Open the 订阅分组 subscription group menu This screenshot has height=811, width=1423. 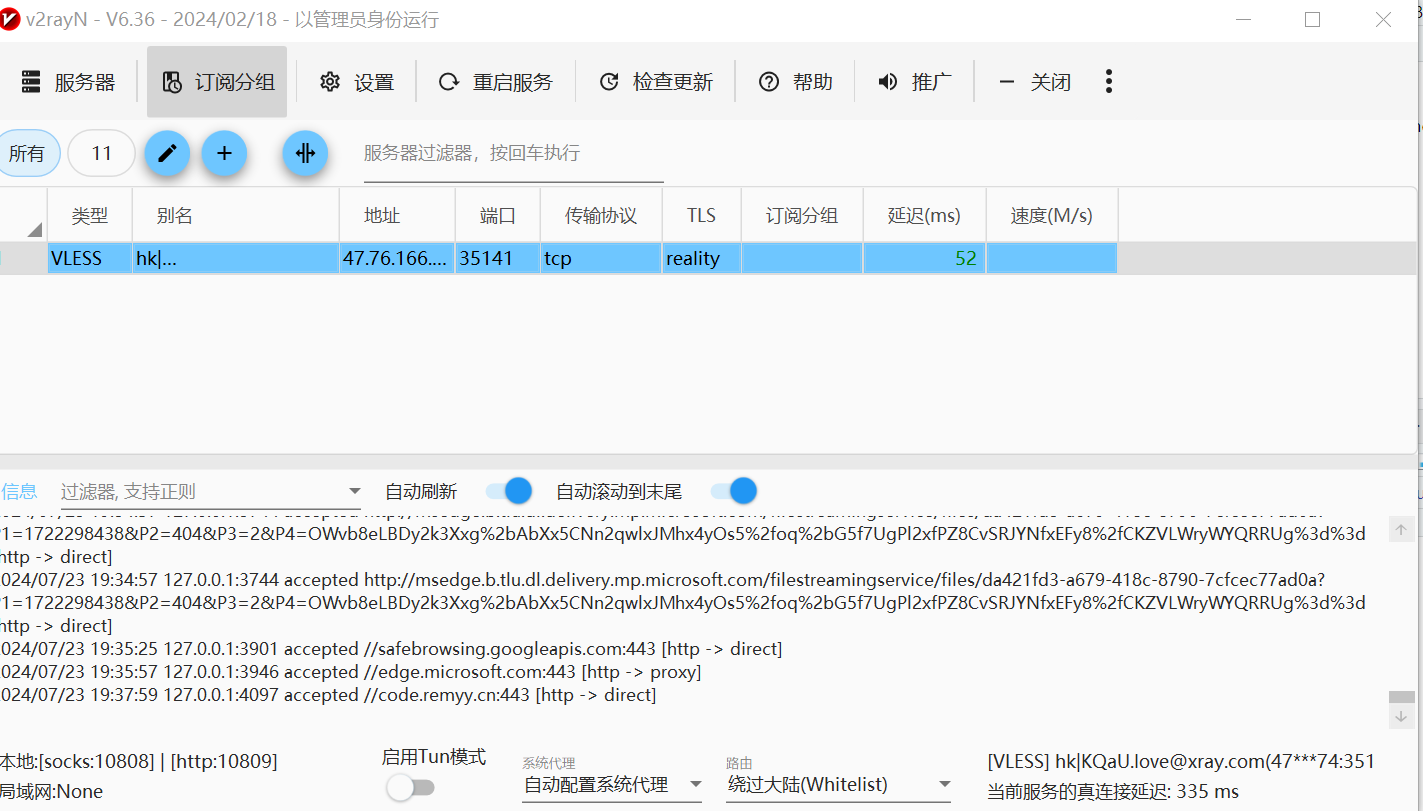click(217, 82)
